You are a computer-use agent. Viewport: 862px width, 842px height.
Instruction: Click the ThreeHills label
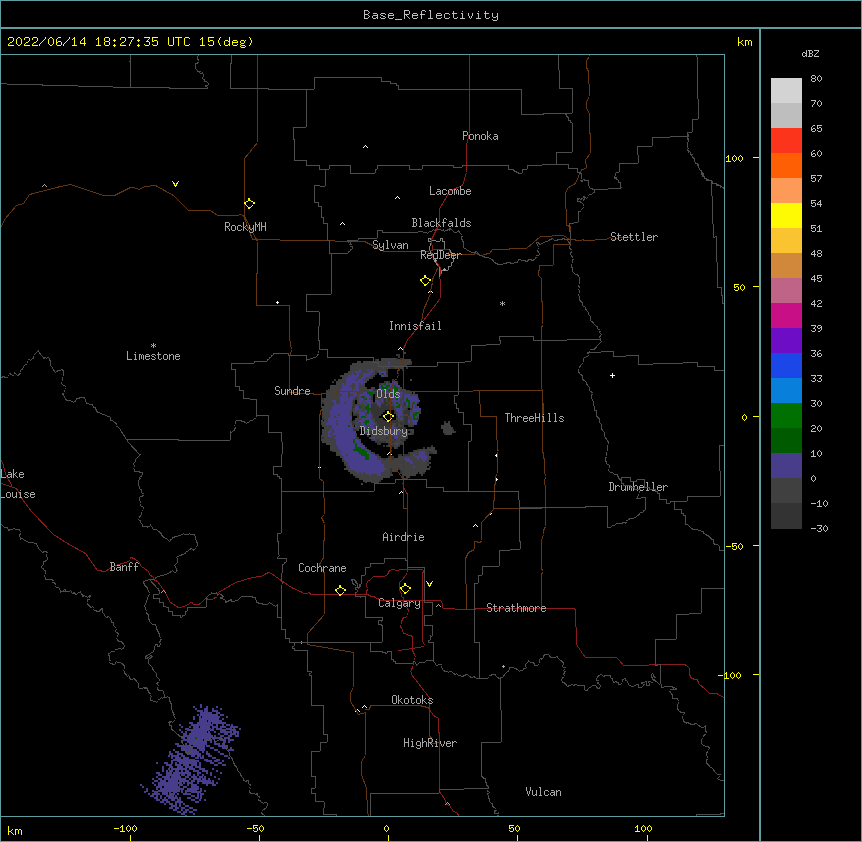[x=534, y=418]
